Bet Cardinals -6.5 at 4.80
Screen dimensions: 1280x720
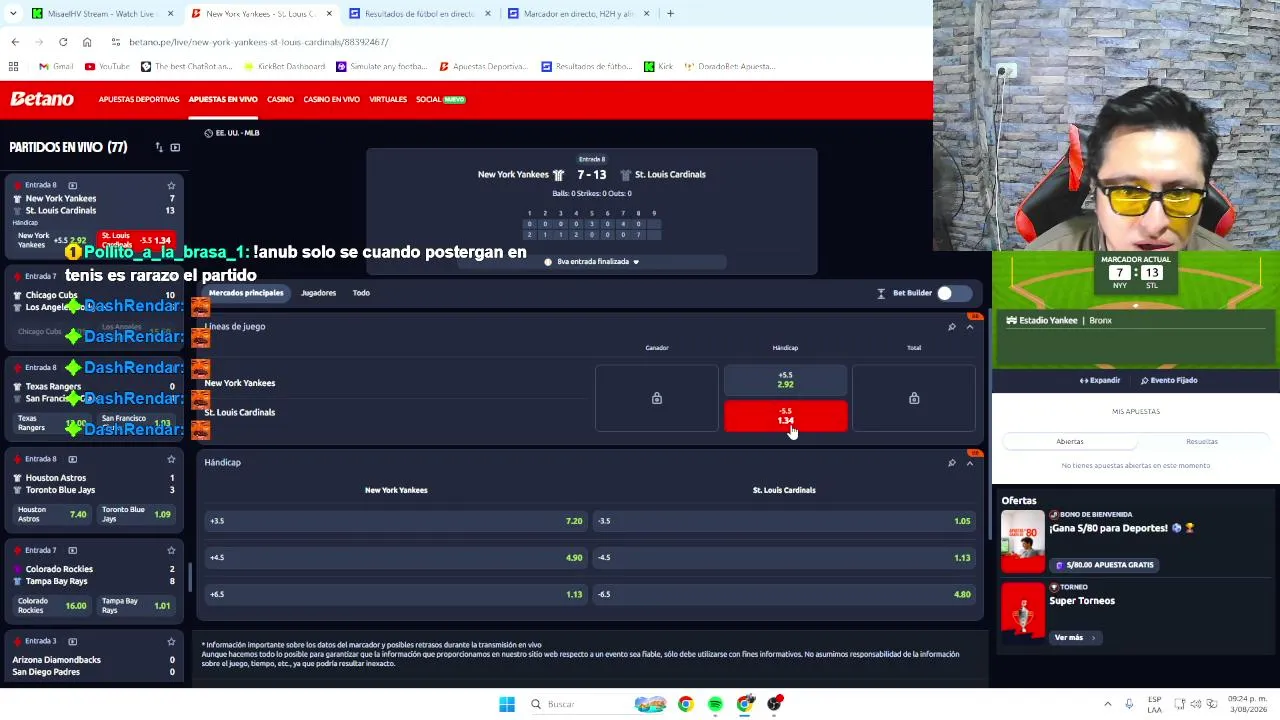tap(784, 594)
